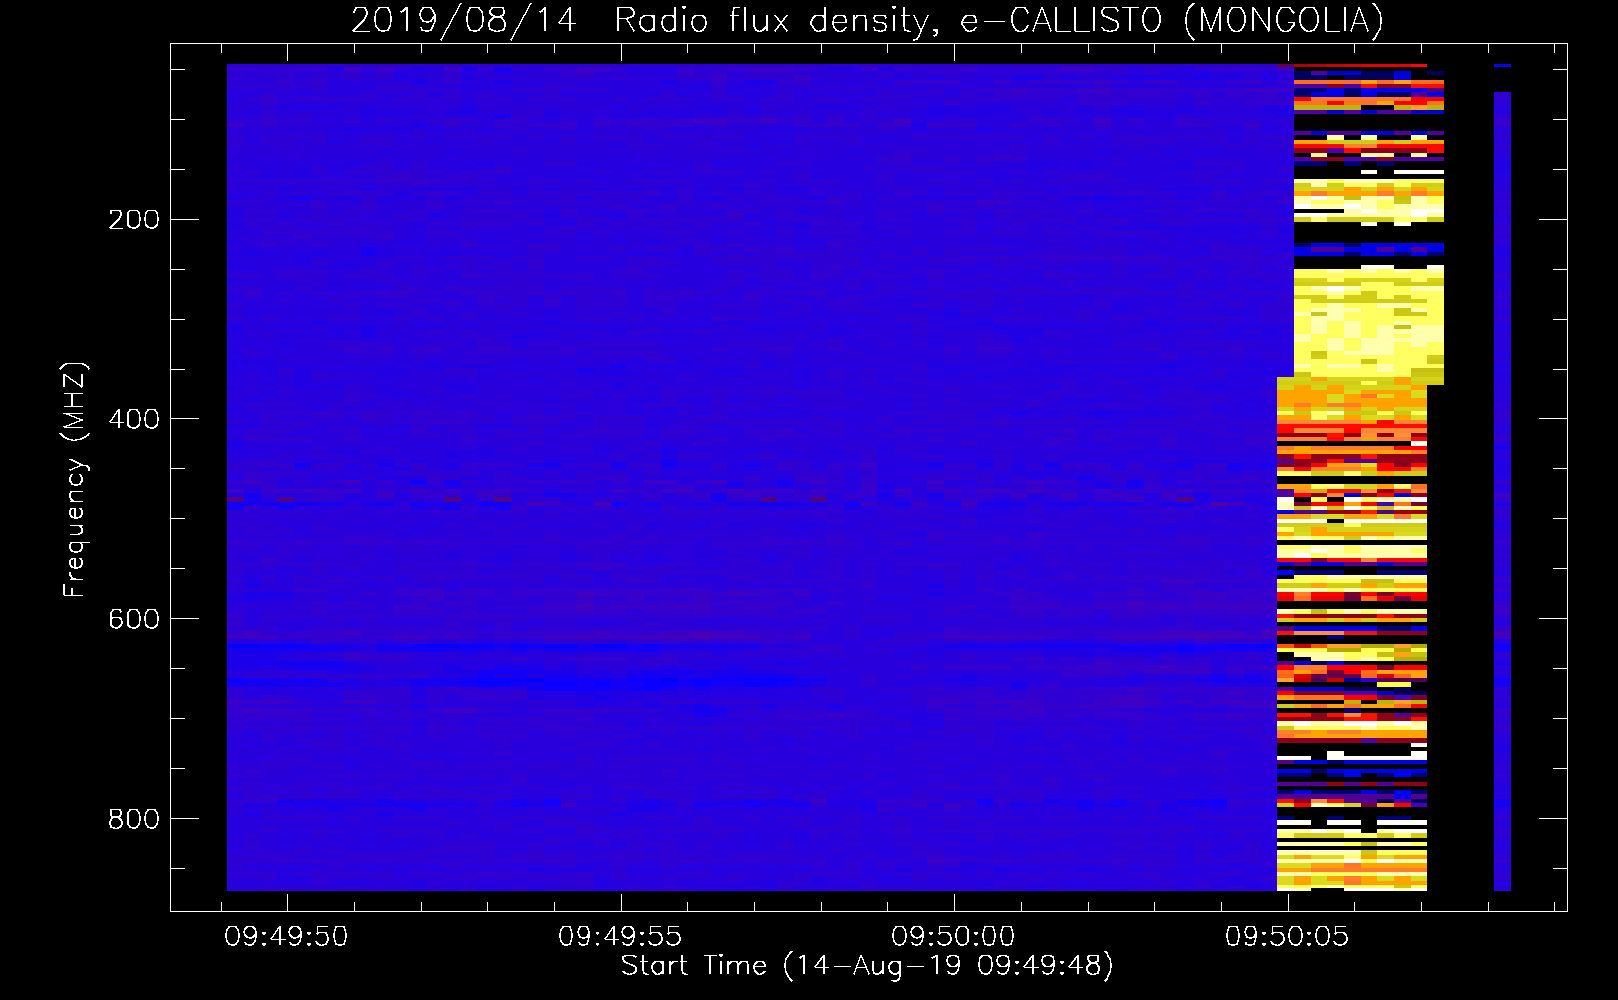Image resolution: width=1618 pixels, height=1000 pixels.
Task: Click the 200 frequency tick label
Action: pos(134,219)
